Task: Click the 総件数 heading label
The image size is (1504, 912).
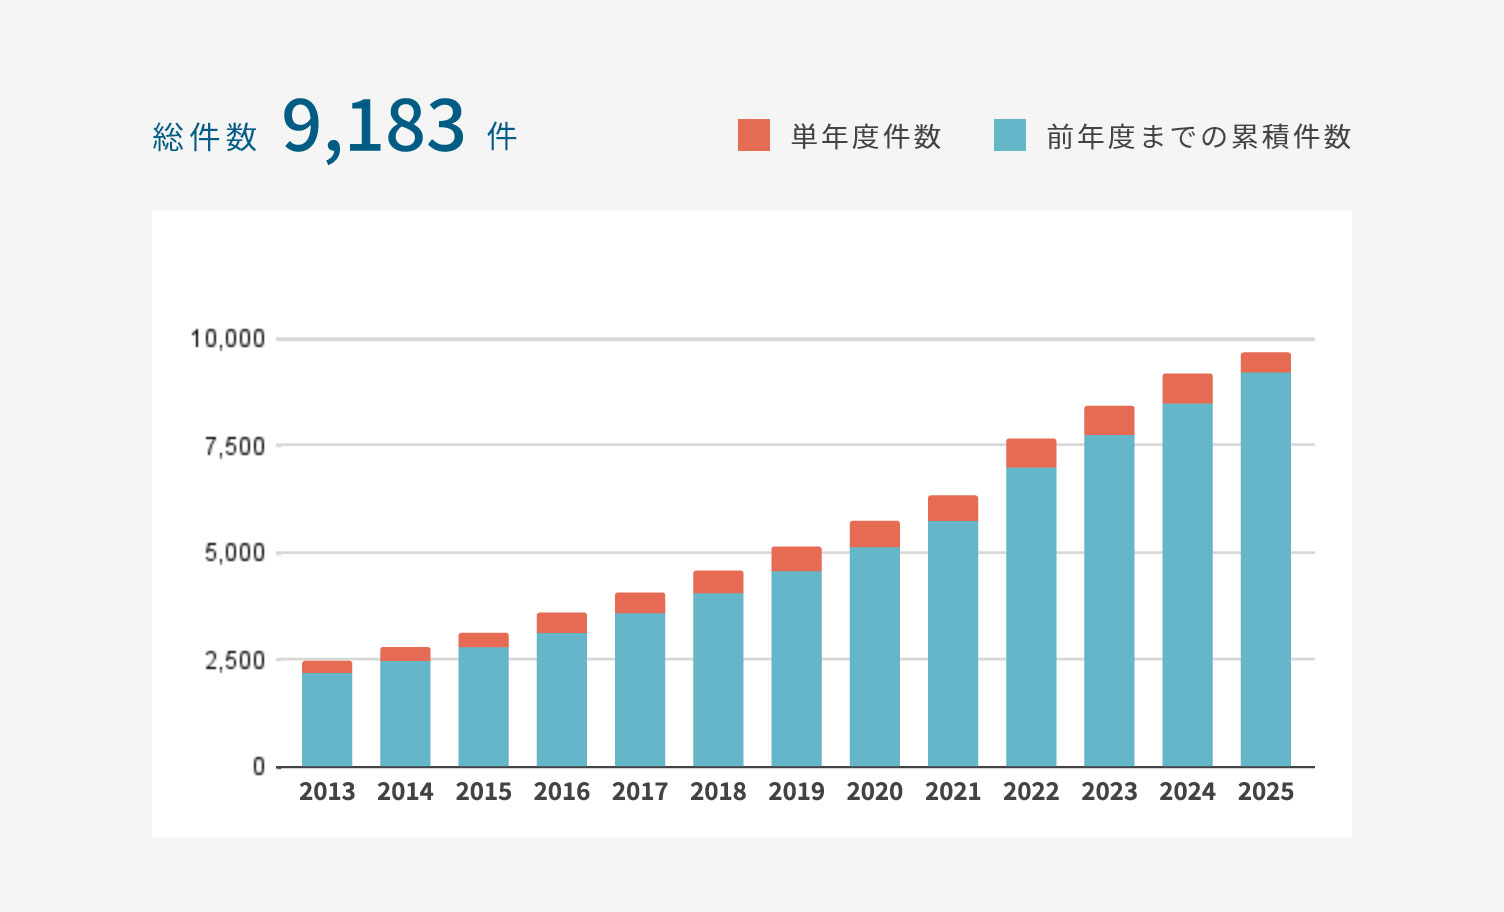Action: click(x=205, y=137)
